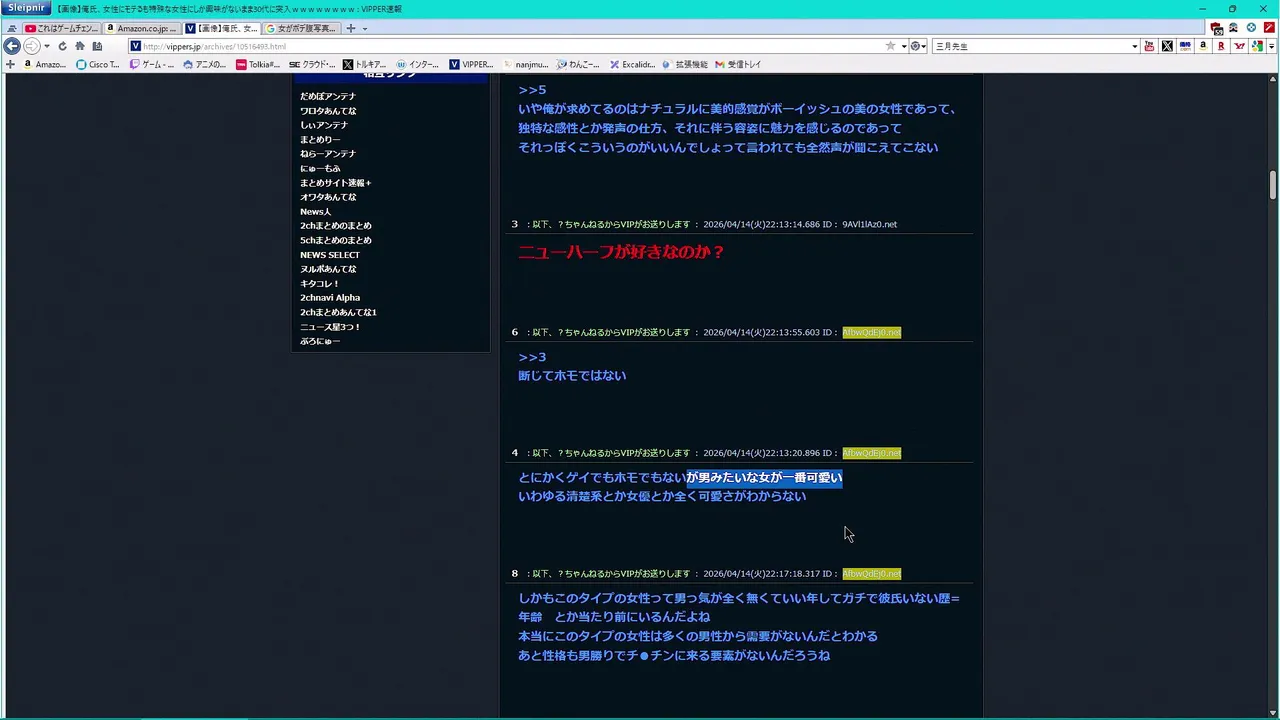This screenshot has height=720, width=1280.
Task: Open the オワタあんてな sidebar link
Action: [x=328, y=197]
